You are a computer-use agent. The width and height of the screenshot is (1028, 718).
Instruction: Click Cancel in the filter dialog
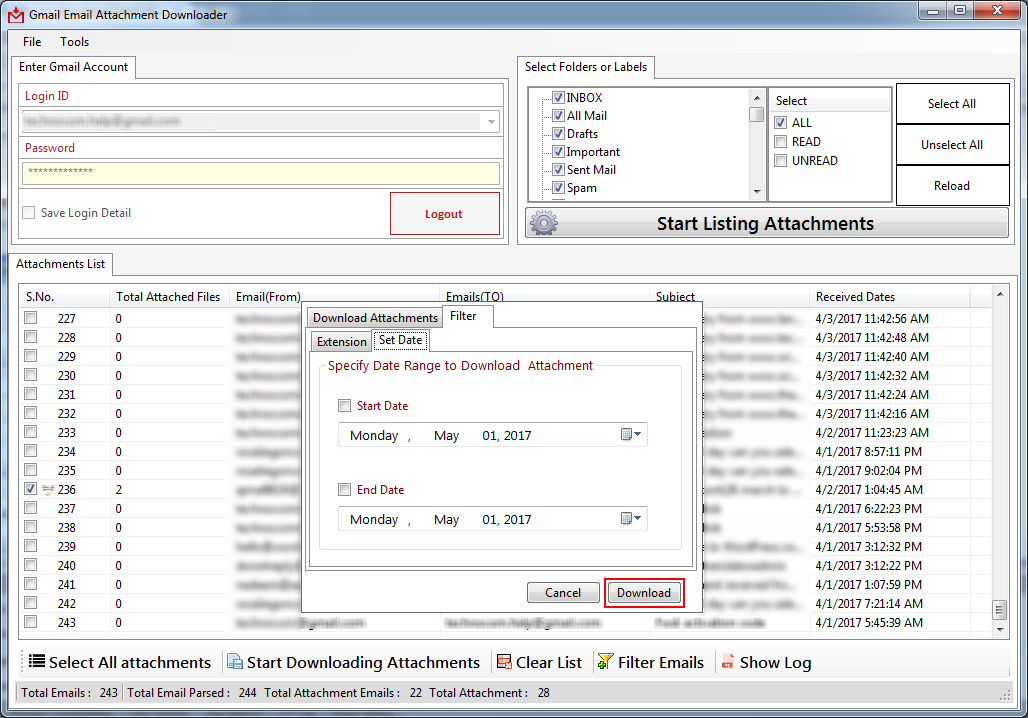pos(563,593)
